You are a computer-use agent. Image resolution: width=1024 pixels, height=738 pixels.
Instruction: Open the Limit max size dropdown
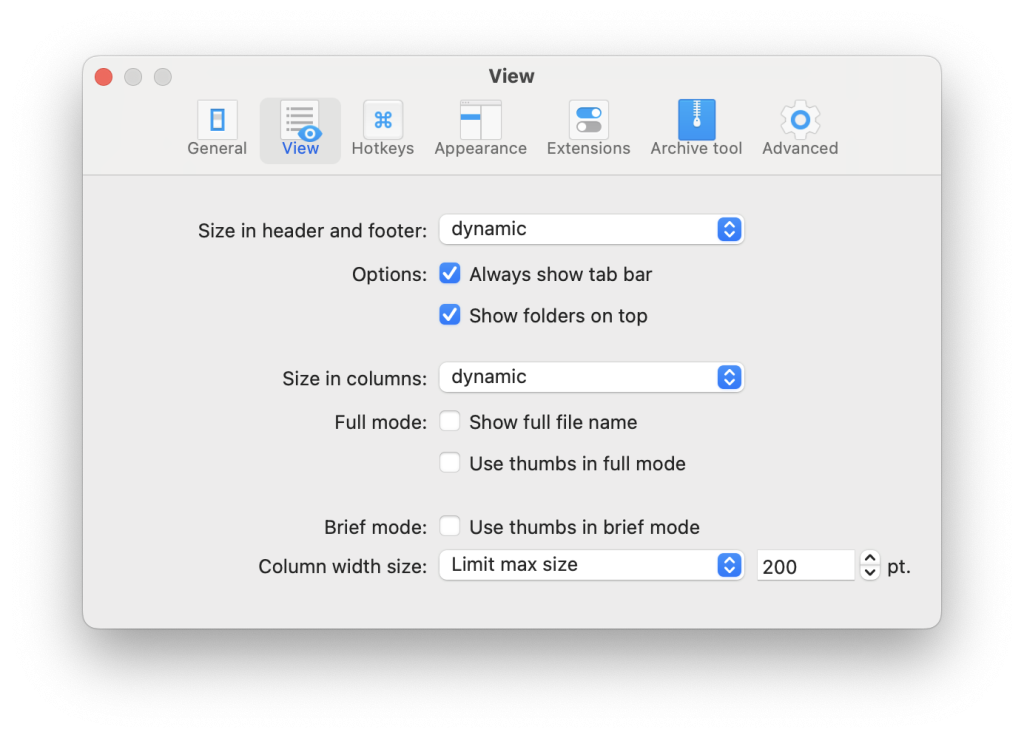coord(592,565)
